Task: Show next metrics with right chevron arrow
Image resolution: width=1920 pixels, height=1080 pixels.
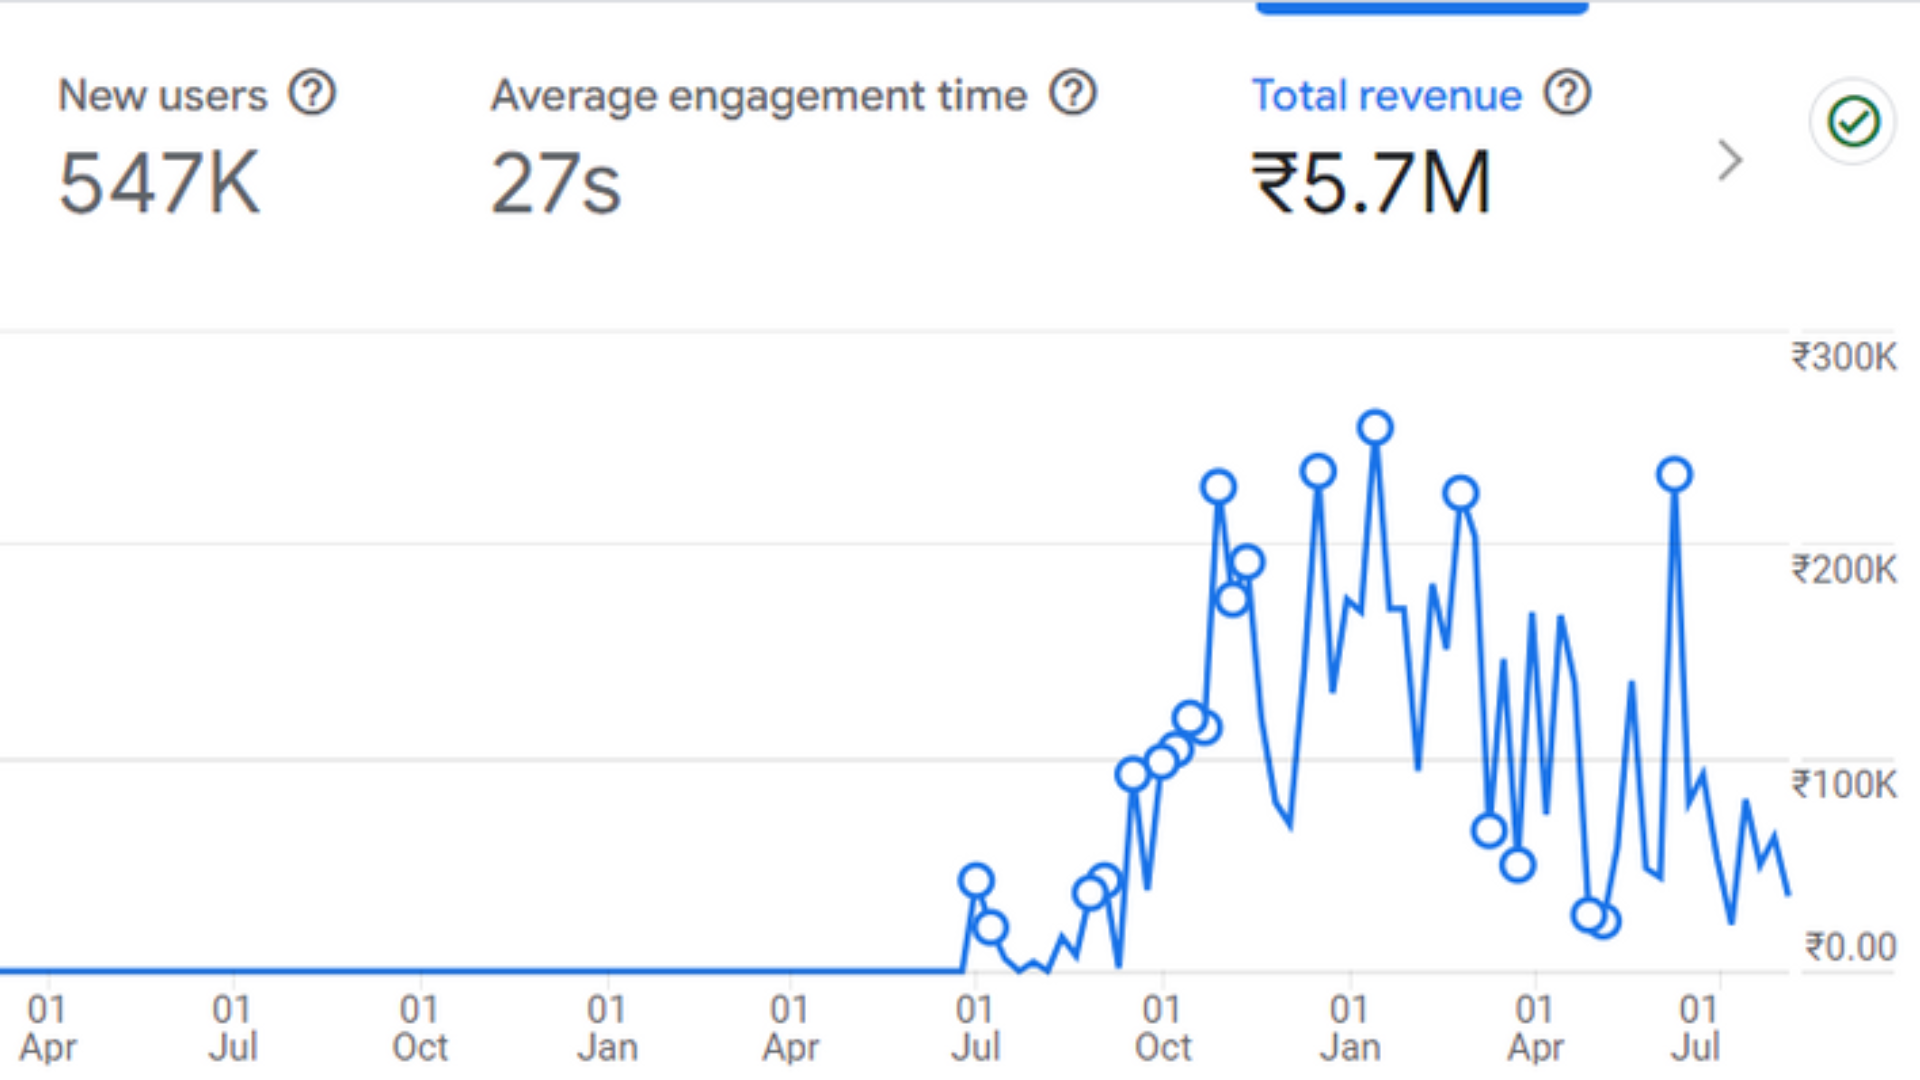Action: click(x=1729, y=160)
